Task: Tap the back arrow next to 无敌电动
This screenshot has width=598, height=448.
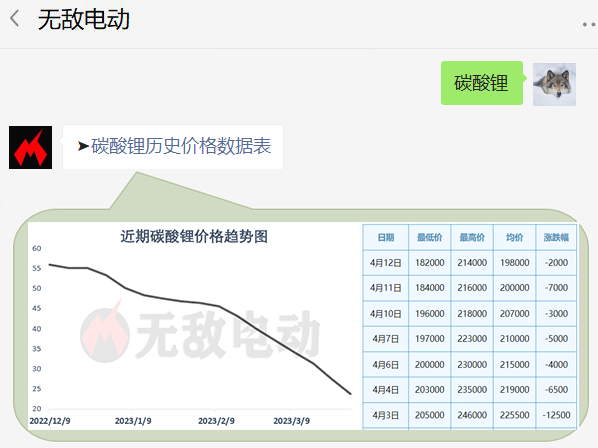Action: coord(14,18)
